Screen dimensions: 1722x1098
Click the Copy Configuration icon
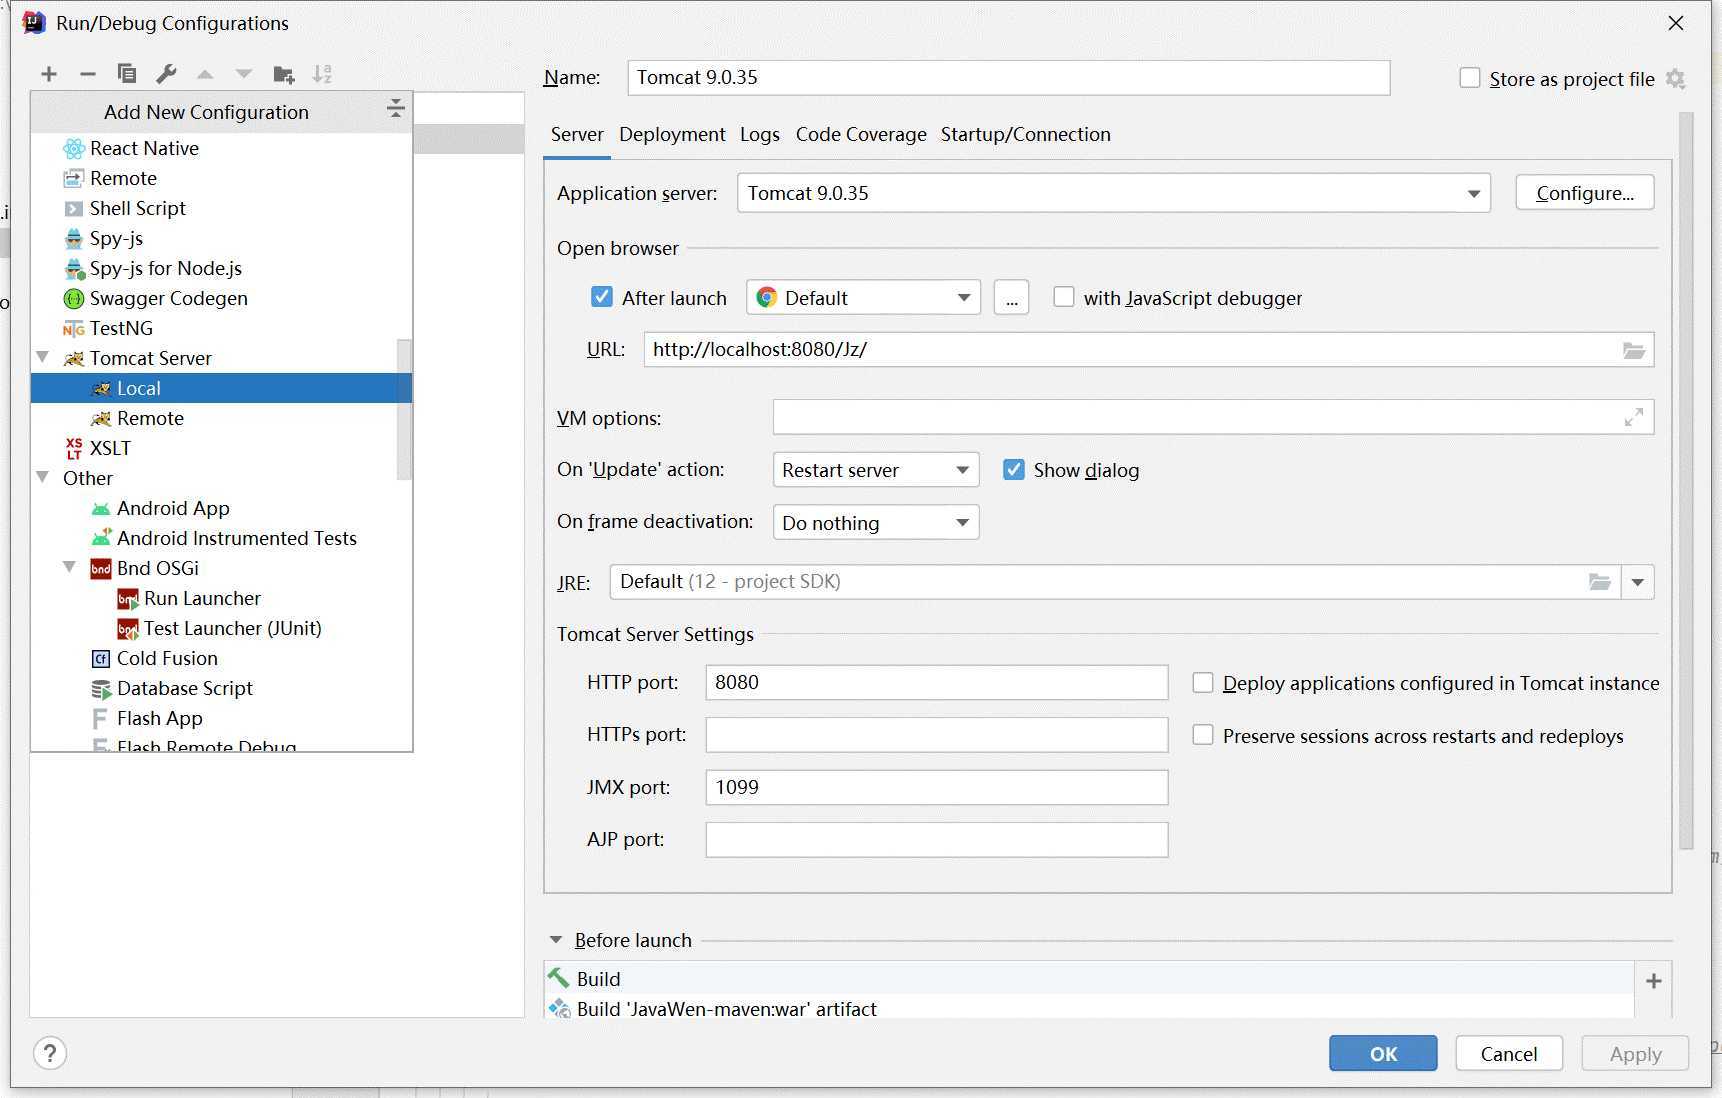click(x=127, y=74)
